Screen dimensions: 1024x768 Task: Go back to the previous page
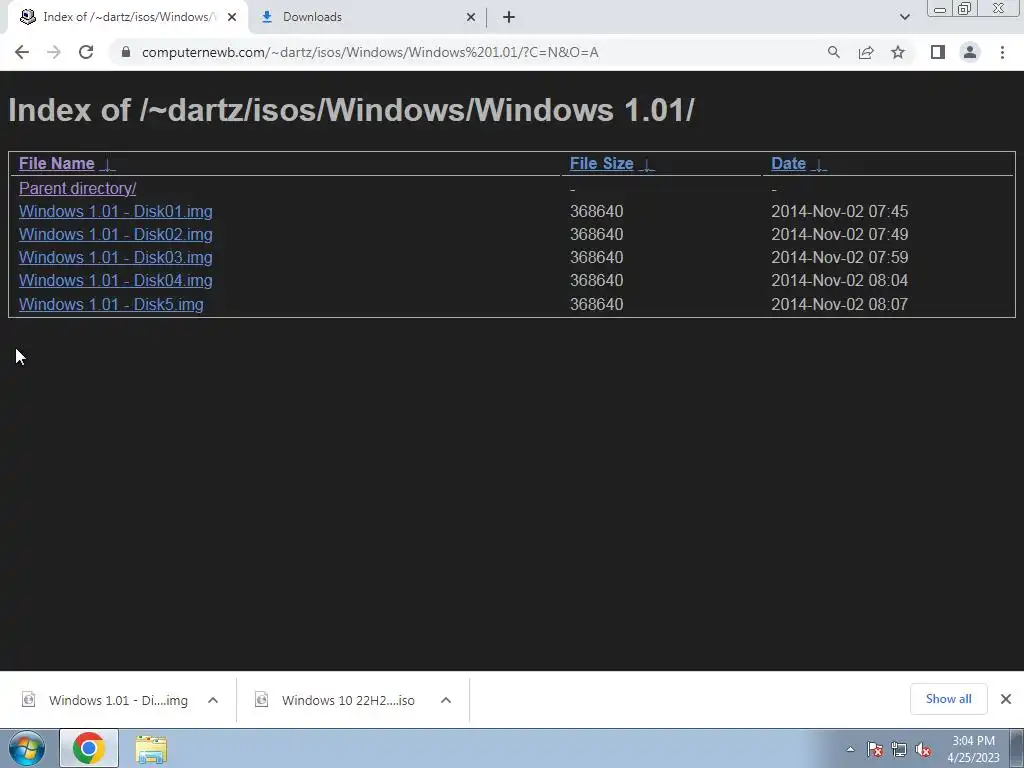point(22,52)
